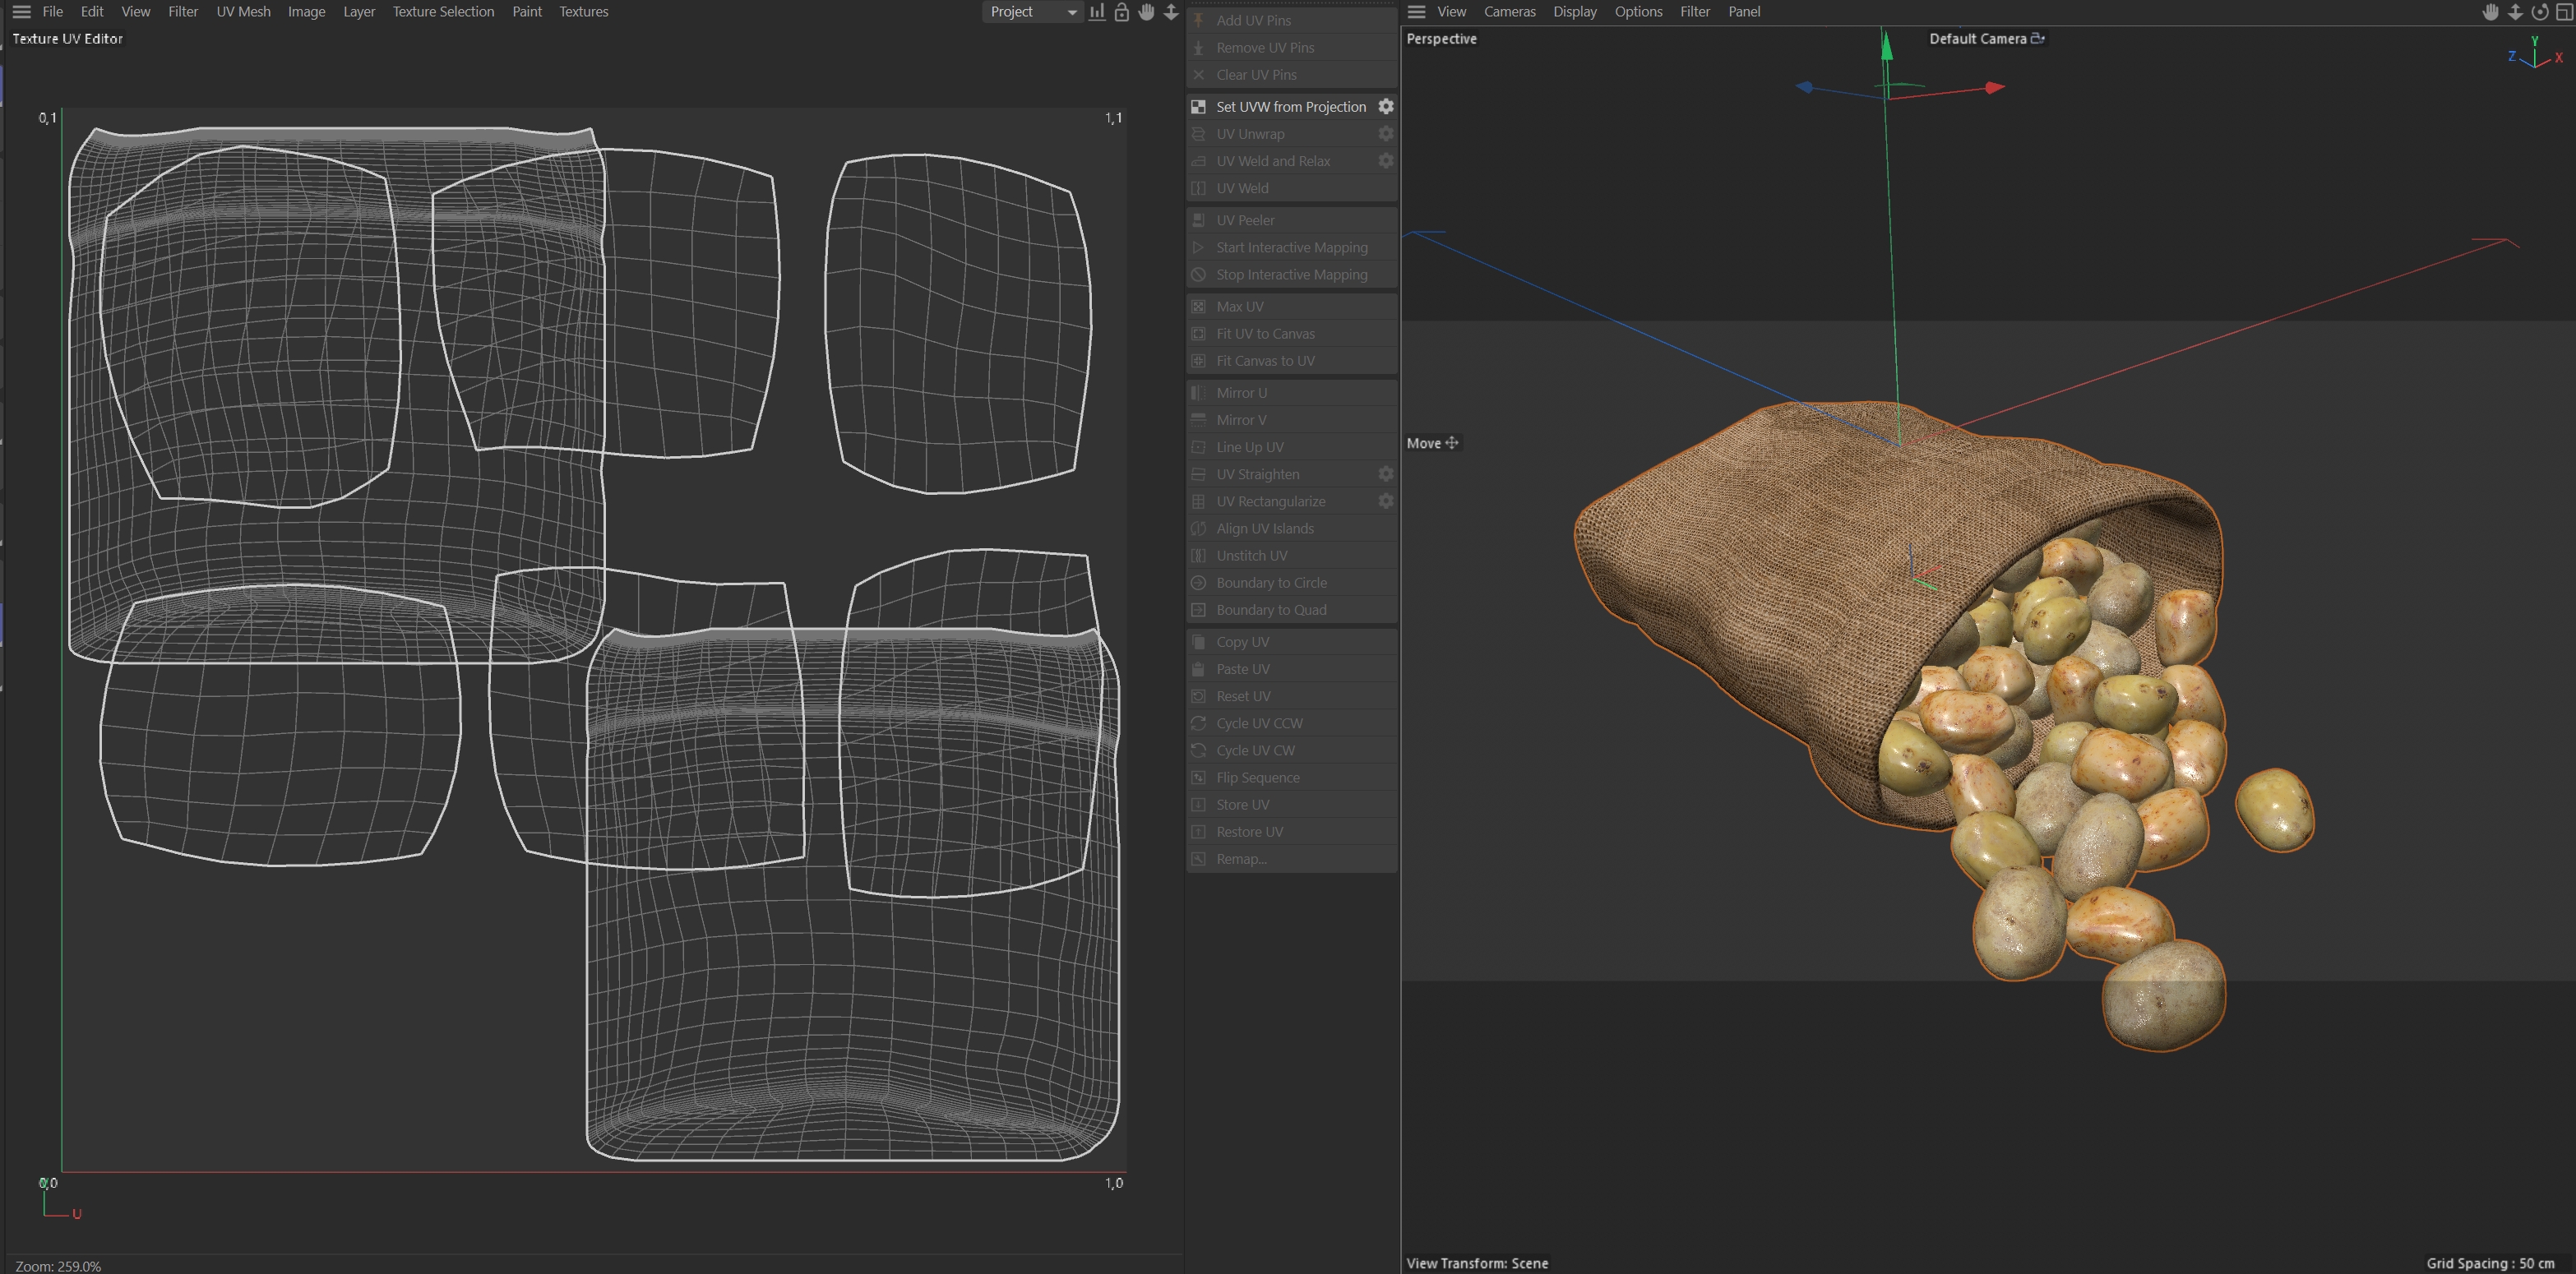
Task: Expand the Project dropdown
Action: (x=1032, y=12)
